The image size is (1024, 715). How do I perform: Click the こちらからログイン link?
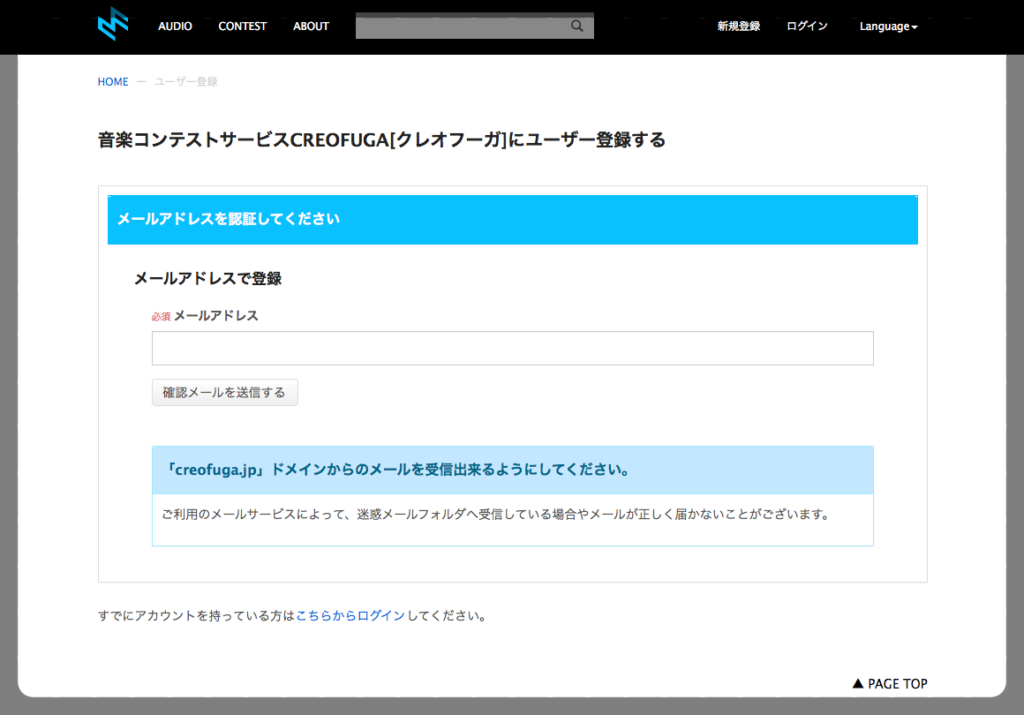click(x=350, y=616)
